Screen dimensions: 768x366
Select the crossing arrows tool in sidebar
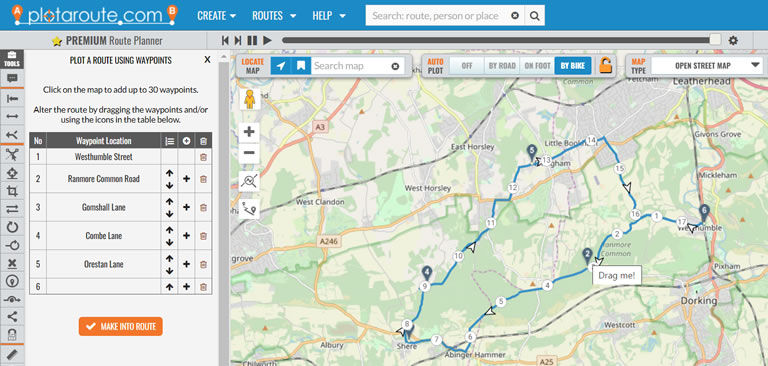12,155
